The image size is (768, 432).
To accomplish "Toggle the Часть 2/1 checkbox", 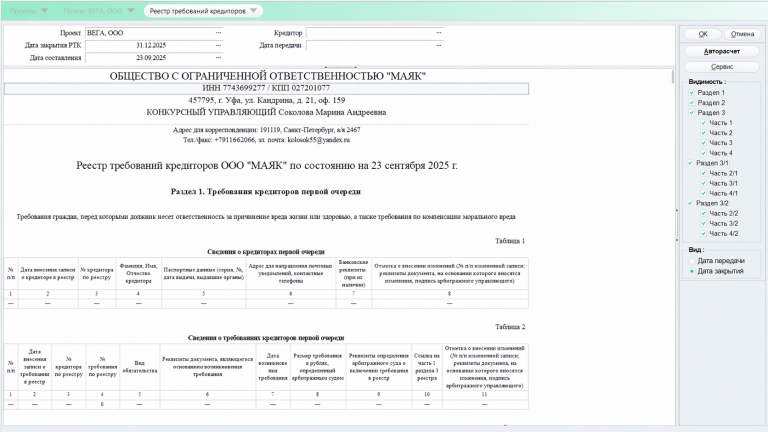I will pos(703,173).
